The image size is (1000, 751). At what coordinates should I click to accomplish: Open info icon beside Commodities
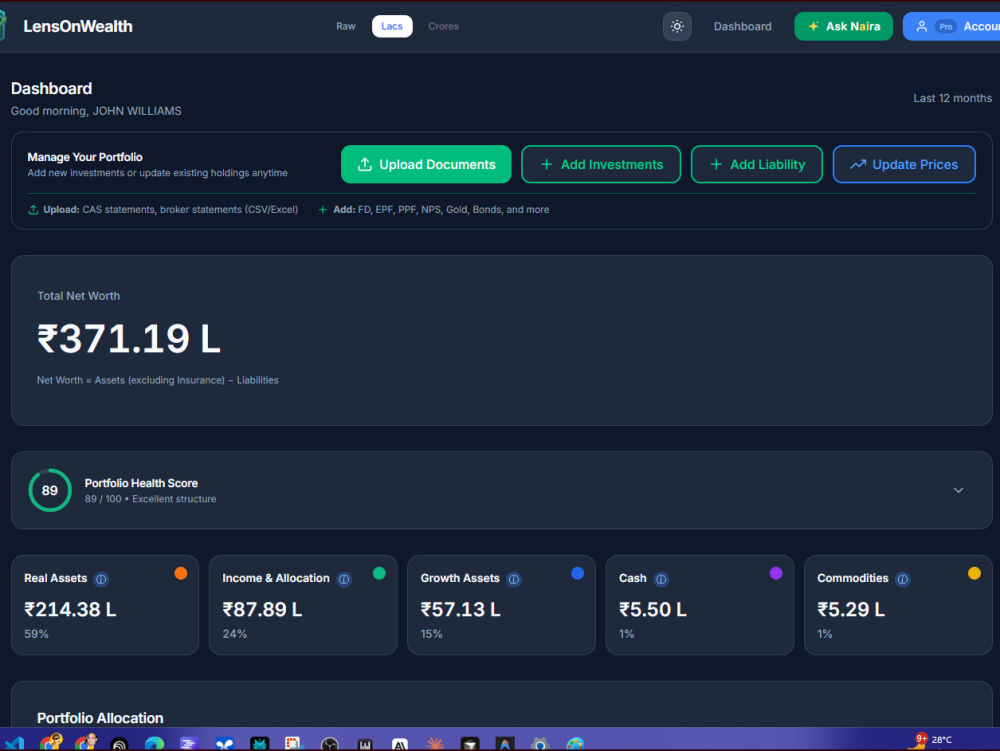click(902, 579)
